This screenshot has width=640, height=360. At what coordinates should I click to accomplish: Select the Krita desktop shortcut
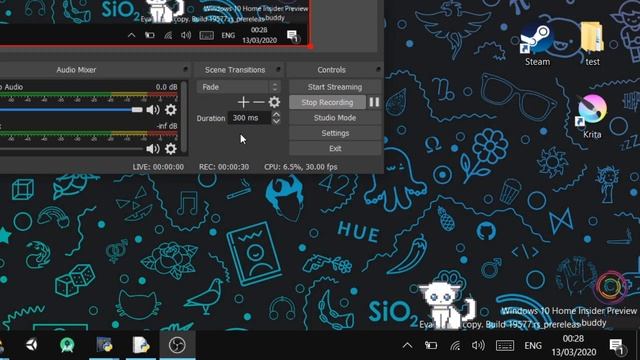pos(592,117)
